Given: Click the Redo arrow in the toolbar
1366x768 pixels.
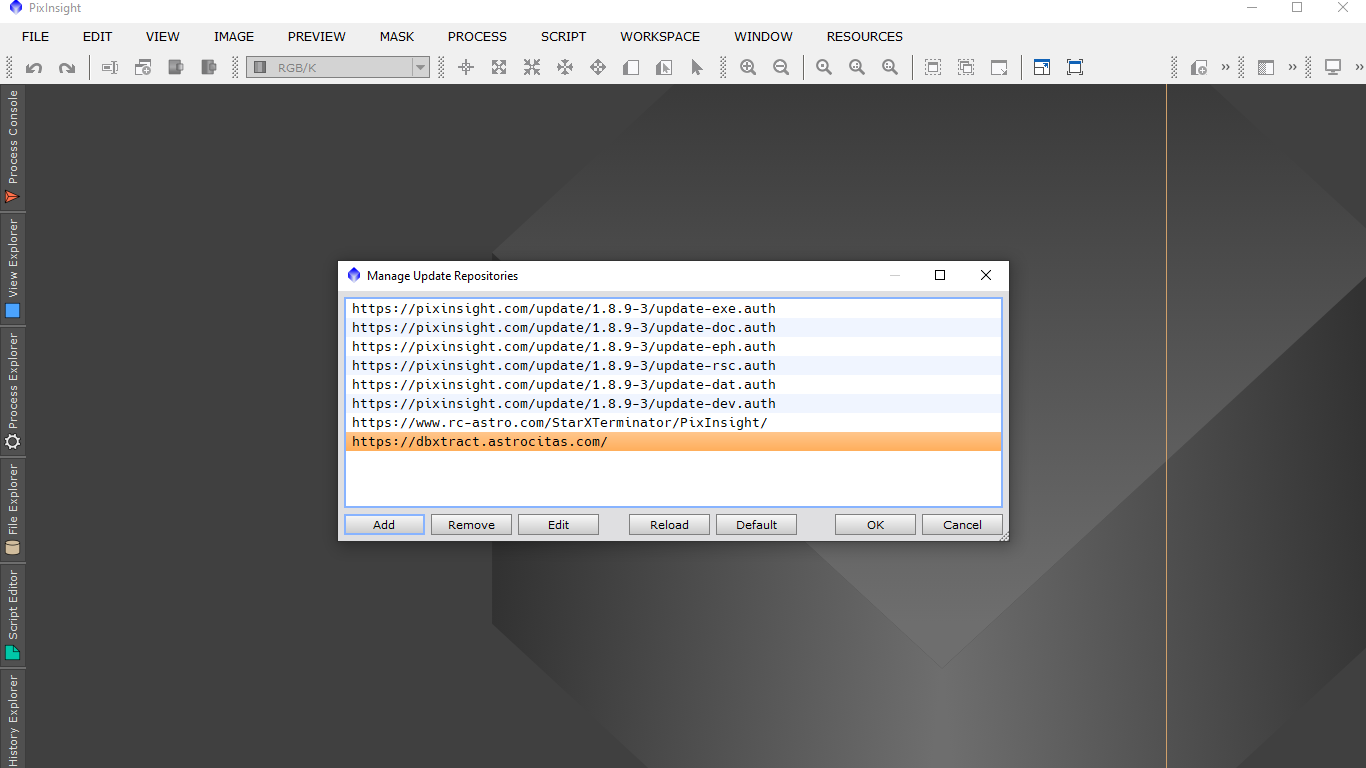Looking at the screenshot, I should pos(67,68).
